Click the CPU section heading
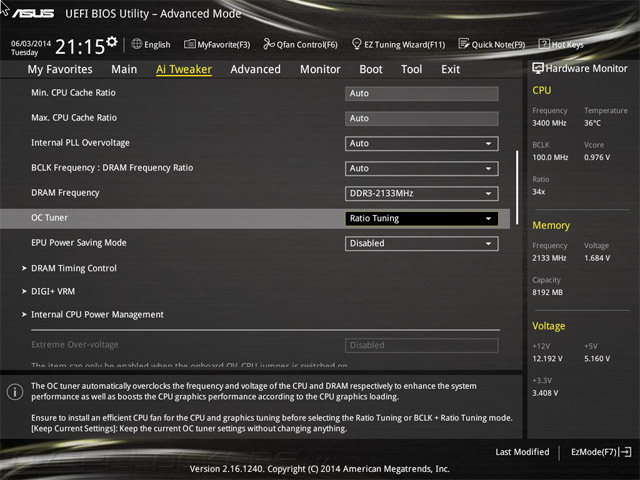The height and width of the screenshot is (480, 640). (x=542, y=90)
